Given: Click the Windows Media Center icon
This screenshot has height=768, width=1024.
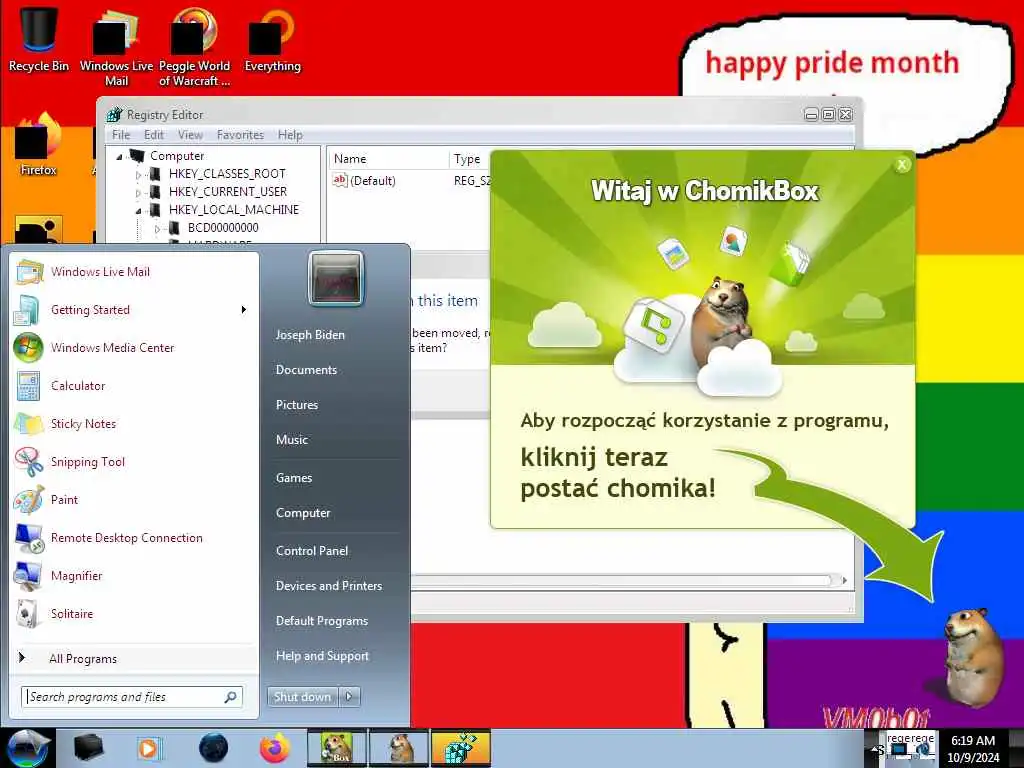Looking at the screenshot, I should point(29,347).
